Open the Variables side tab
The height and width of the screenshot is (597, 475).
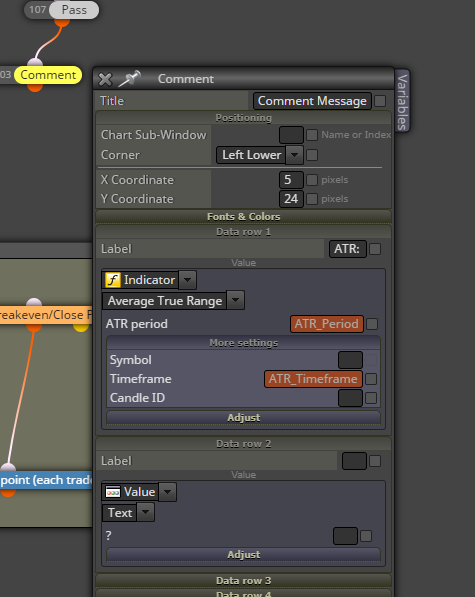[402, 101]
